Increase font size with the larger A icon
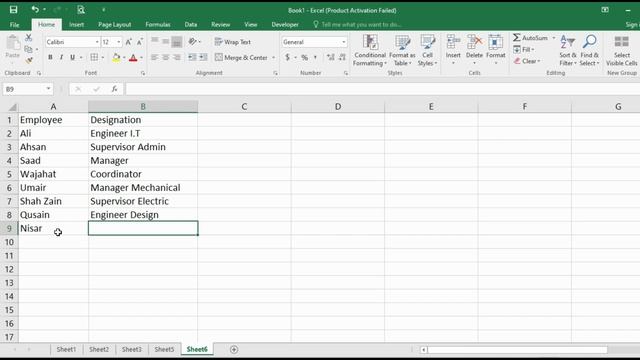Screen dimensions: 640x360 129,42
